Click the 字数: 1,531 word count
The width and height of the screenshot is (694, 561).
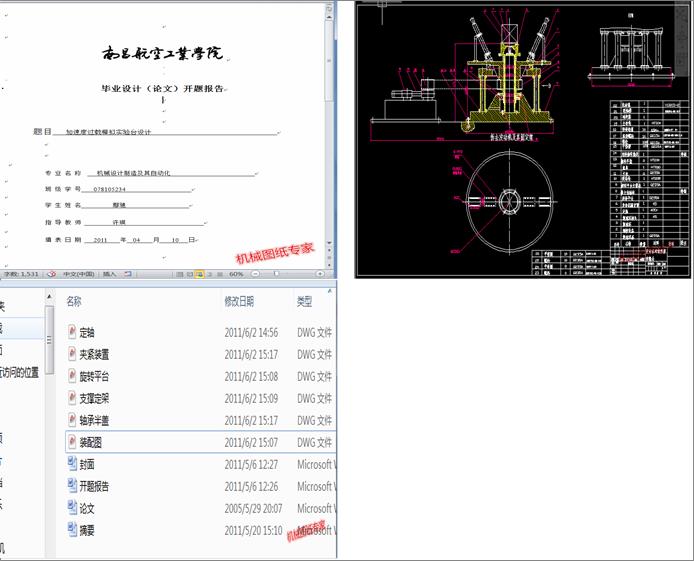click(x=21, y=274)
